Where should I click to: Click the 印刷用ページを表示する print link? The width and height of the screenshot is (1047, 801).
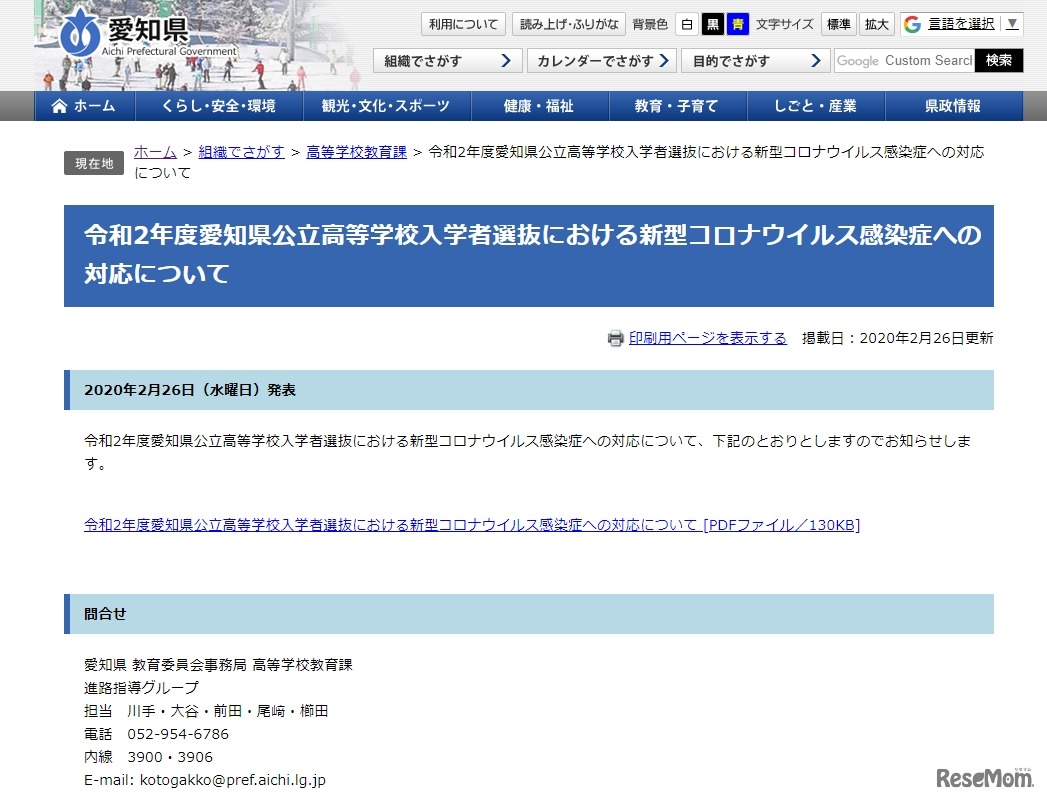point(705,338)
